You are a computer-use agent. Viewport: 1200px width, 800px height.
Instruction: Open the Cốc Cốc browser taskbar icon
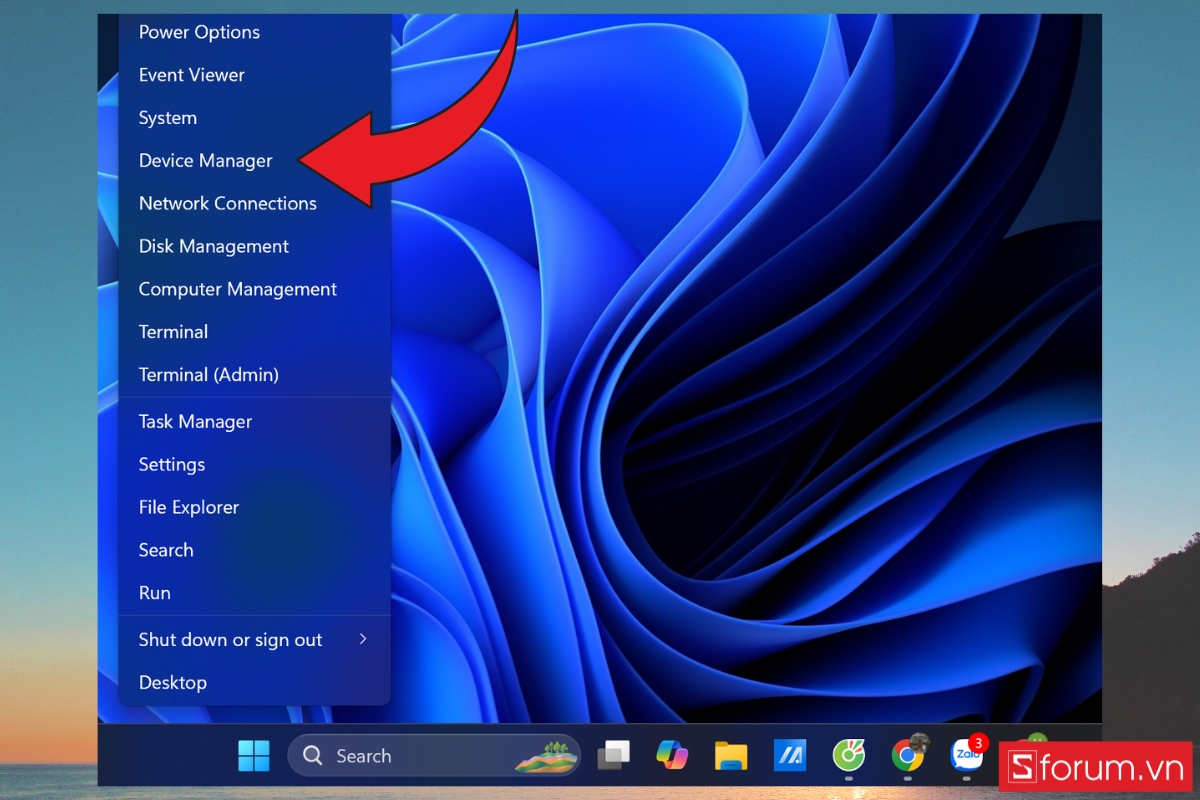[849, 756]
